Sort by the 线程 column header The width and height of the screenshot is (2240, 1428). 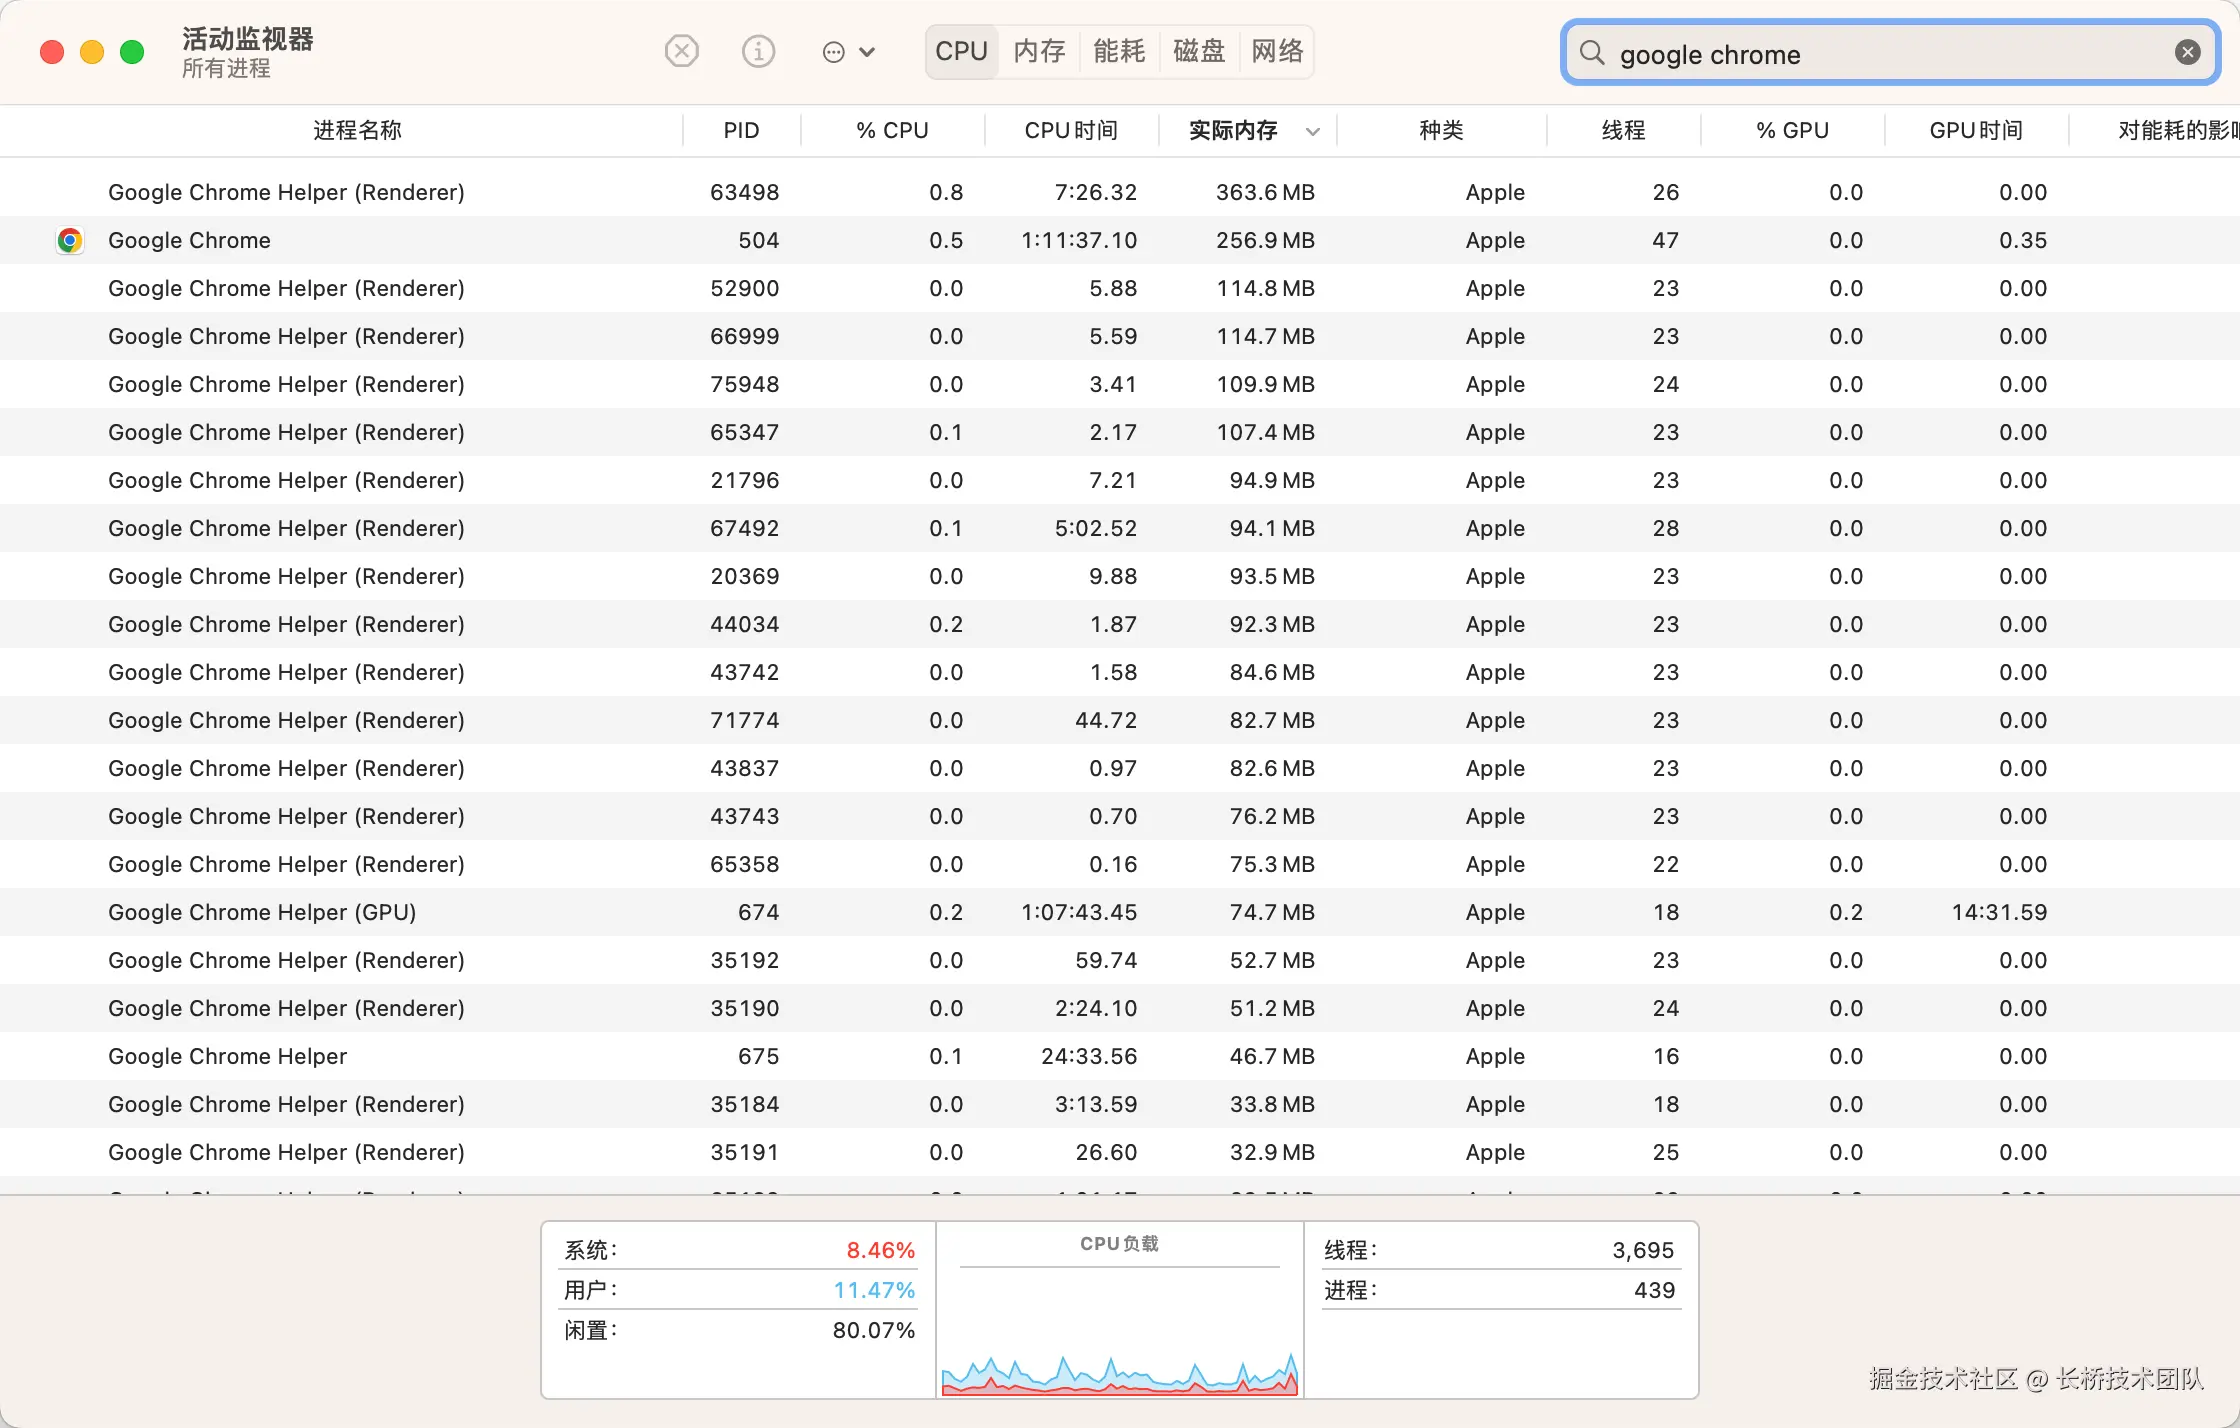pyautogui.click(x=1623, y=131)
